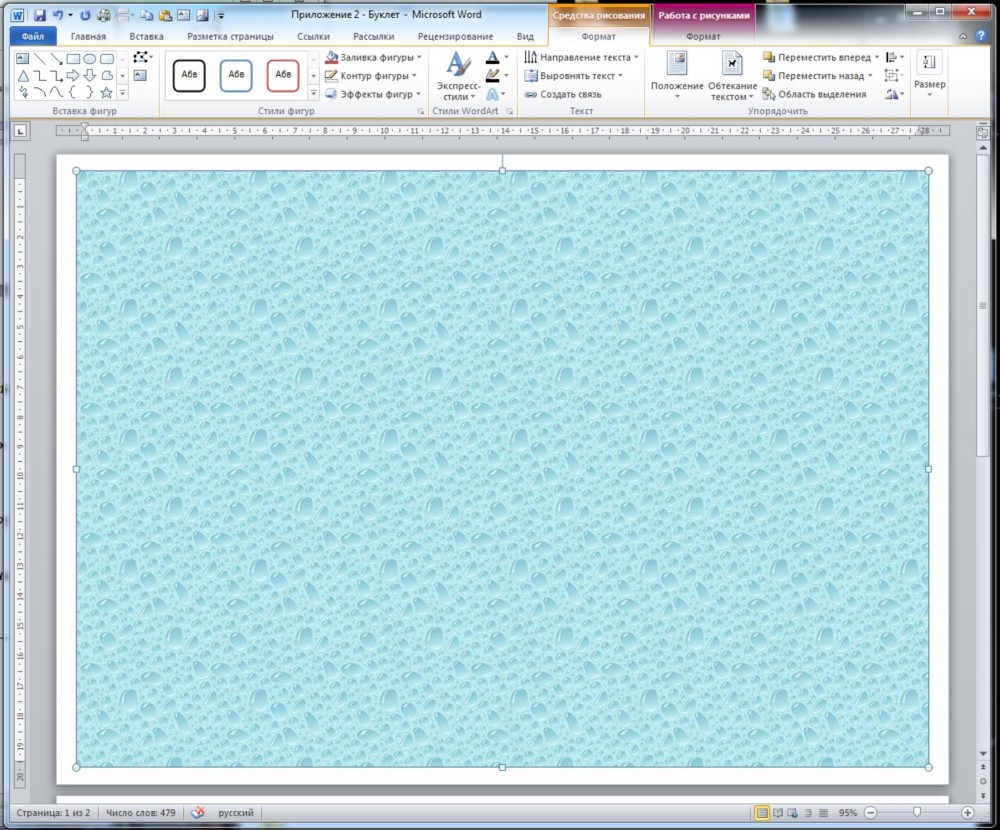Click the Размер (Size) icon
Image resolution: width=1000 pixels, height=830 pixels.
point(929,73)
